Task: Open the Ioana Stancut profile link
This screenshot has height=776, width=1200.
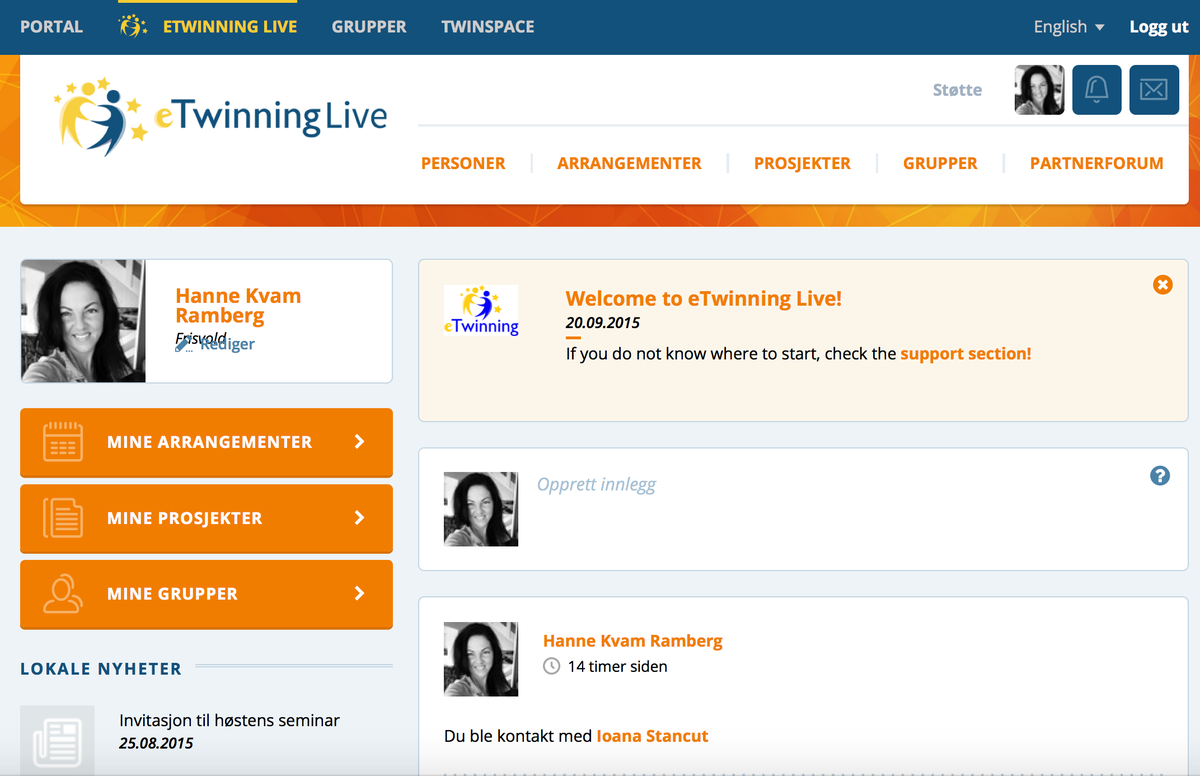Action: coord(652,736)
